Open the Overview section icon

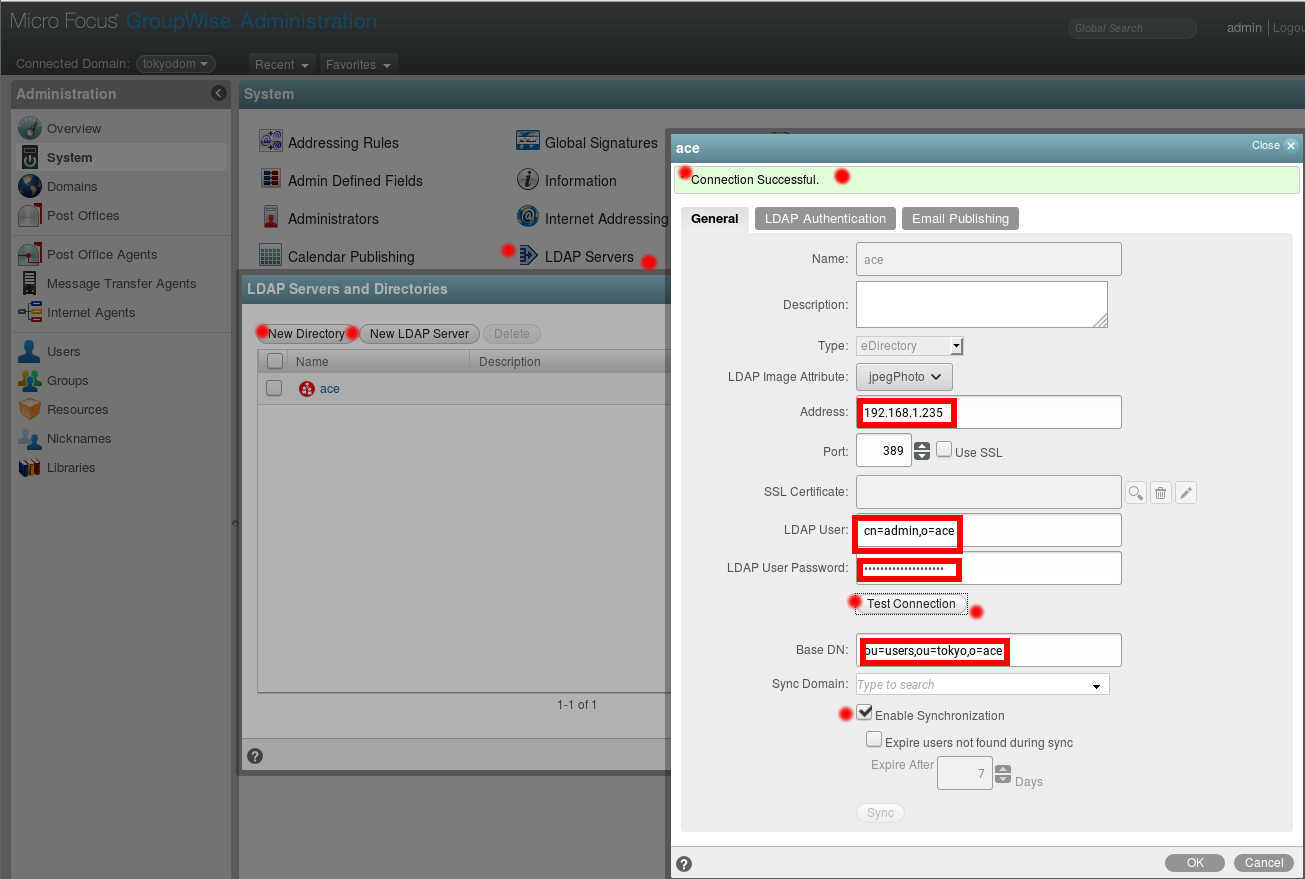pyautogui.click(x=30, y=128)
